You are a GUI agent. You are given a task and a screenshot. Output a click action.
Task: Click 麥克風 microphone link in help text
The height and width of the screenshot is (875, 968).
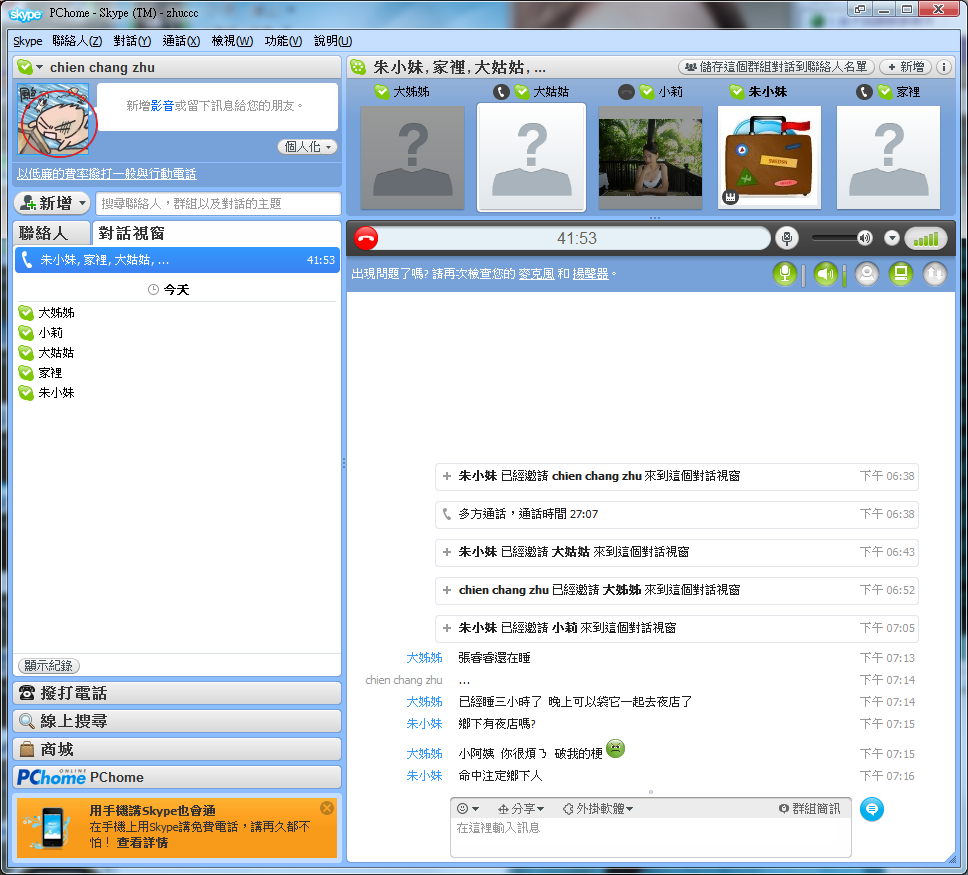tap(536, 274)
